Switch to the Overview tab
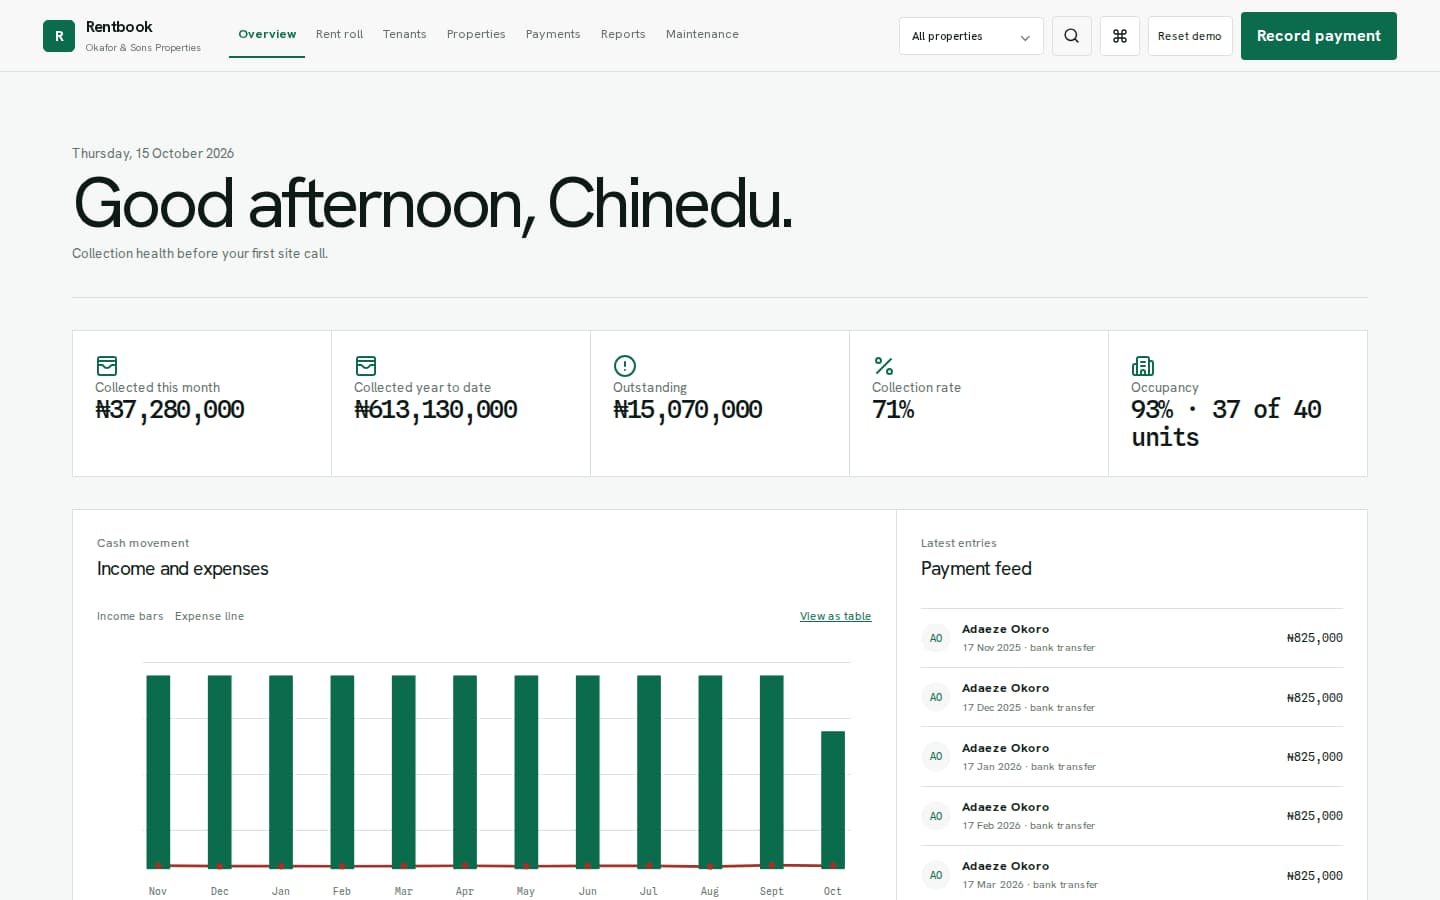1440x900 pixels. [267, 34]
